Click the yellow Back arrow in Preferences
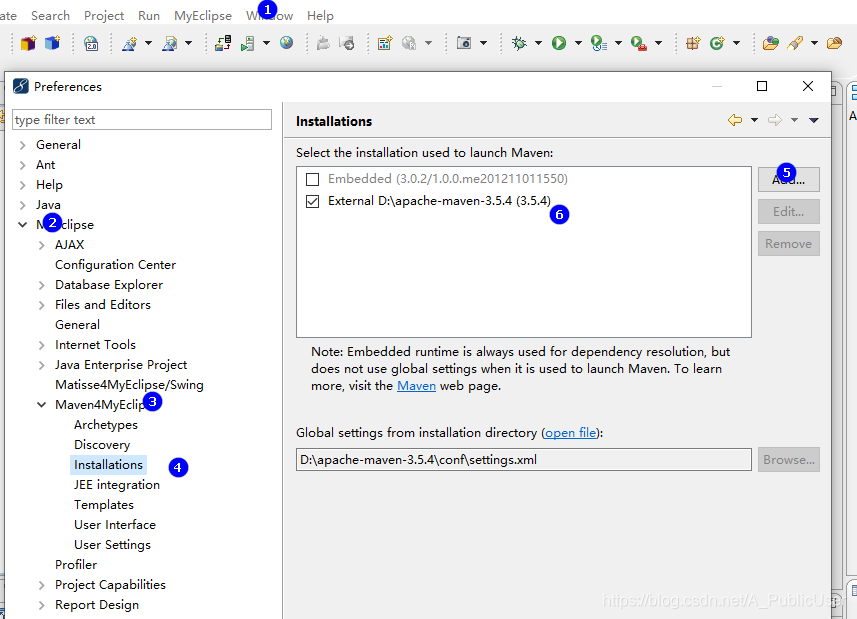857x619 pixels. point(735,120)
